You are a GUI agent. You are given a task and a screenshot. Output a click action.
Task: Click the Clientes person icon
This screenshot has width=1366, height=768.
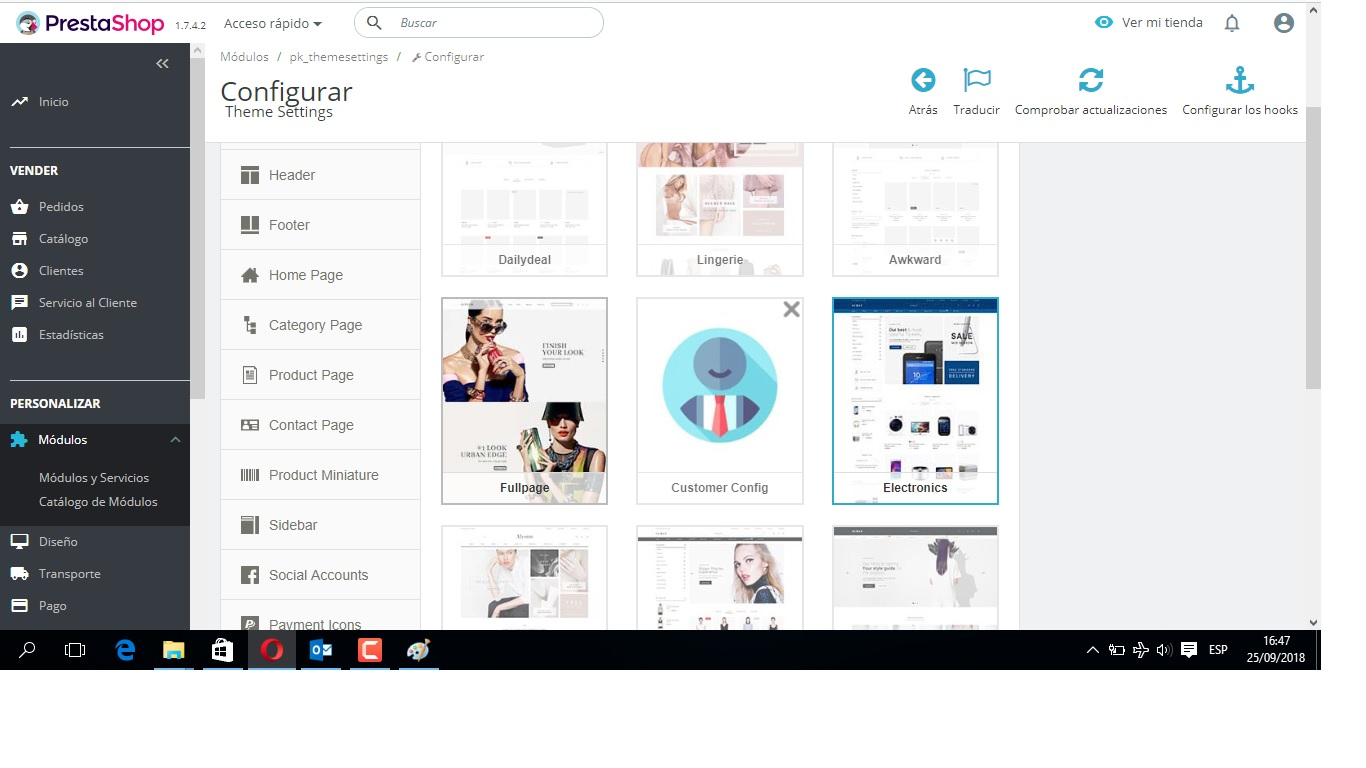pos(19,271)
